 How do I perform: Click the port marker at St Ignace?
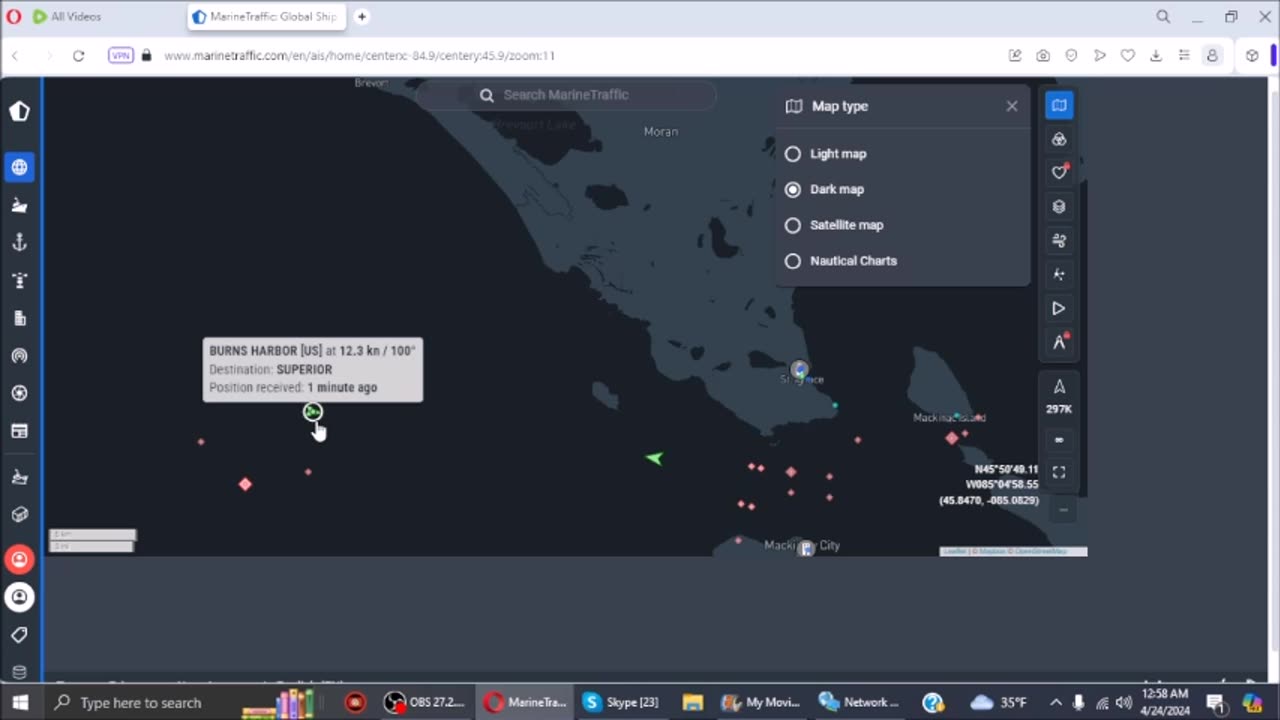click(799, 370)
